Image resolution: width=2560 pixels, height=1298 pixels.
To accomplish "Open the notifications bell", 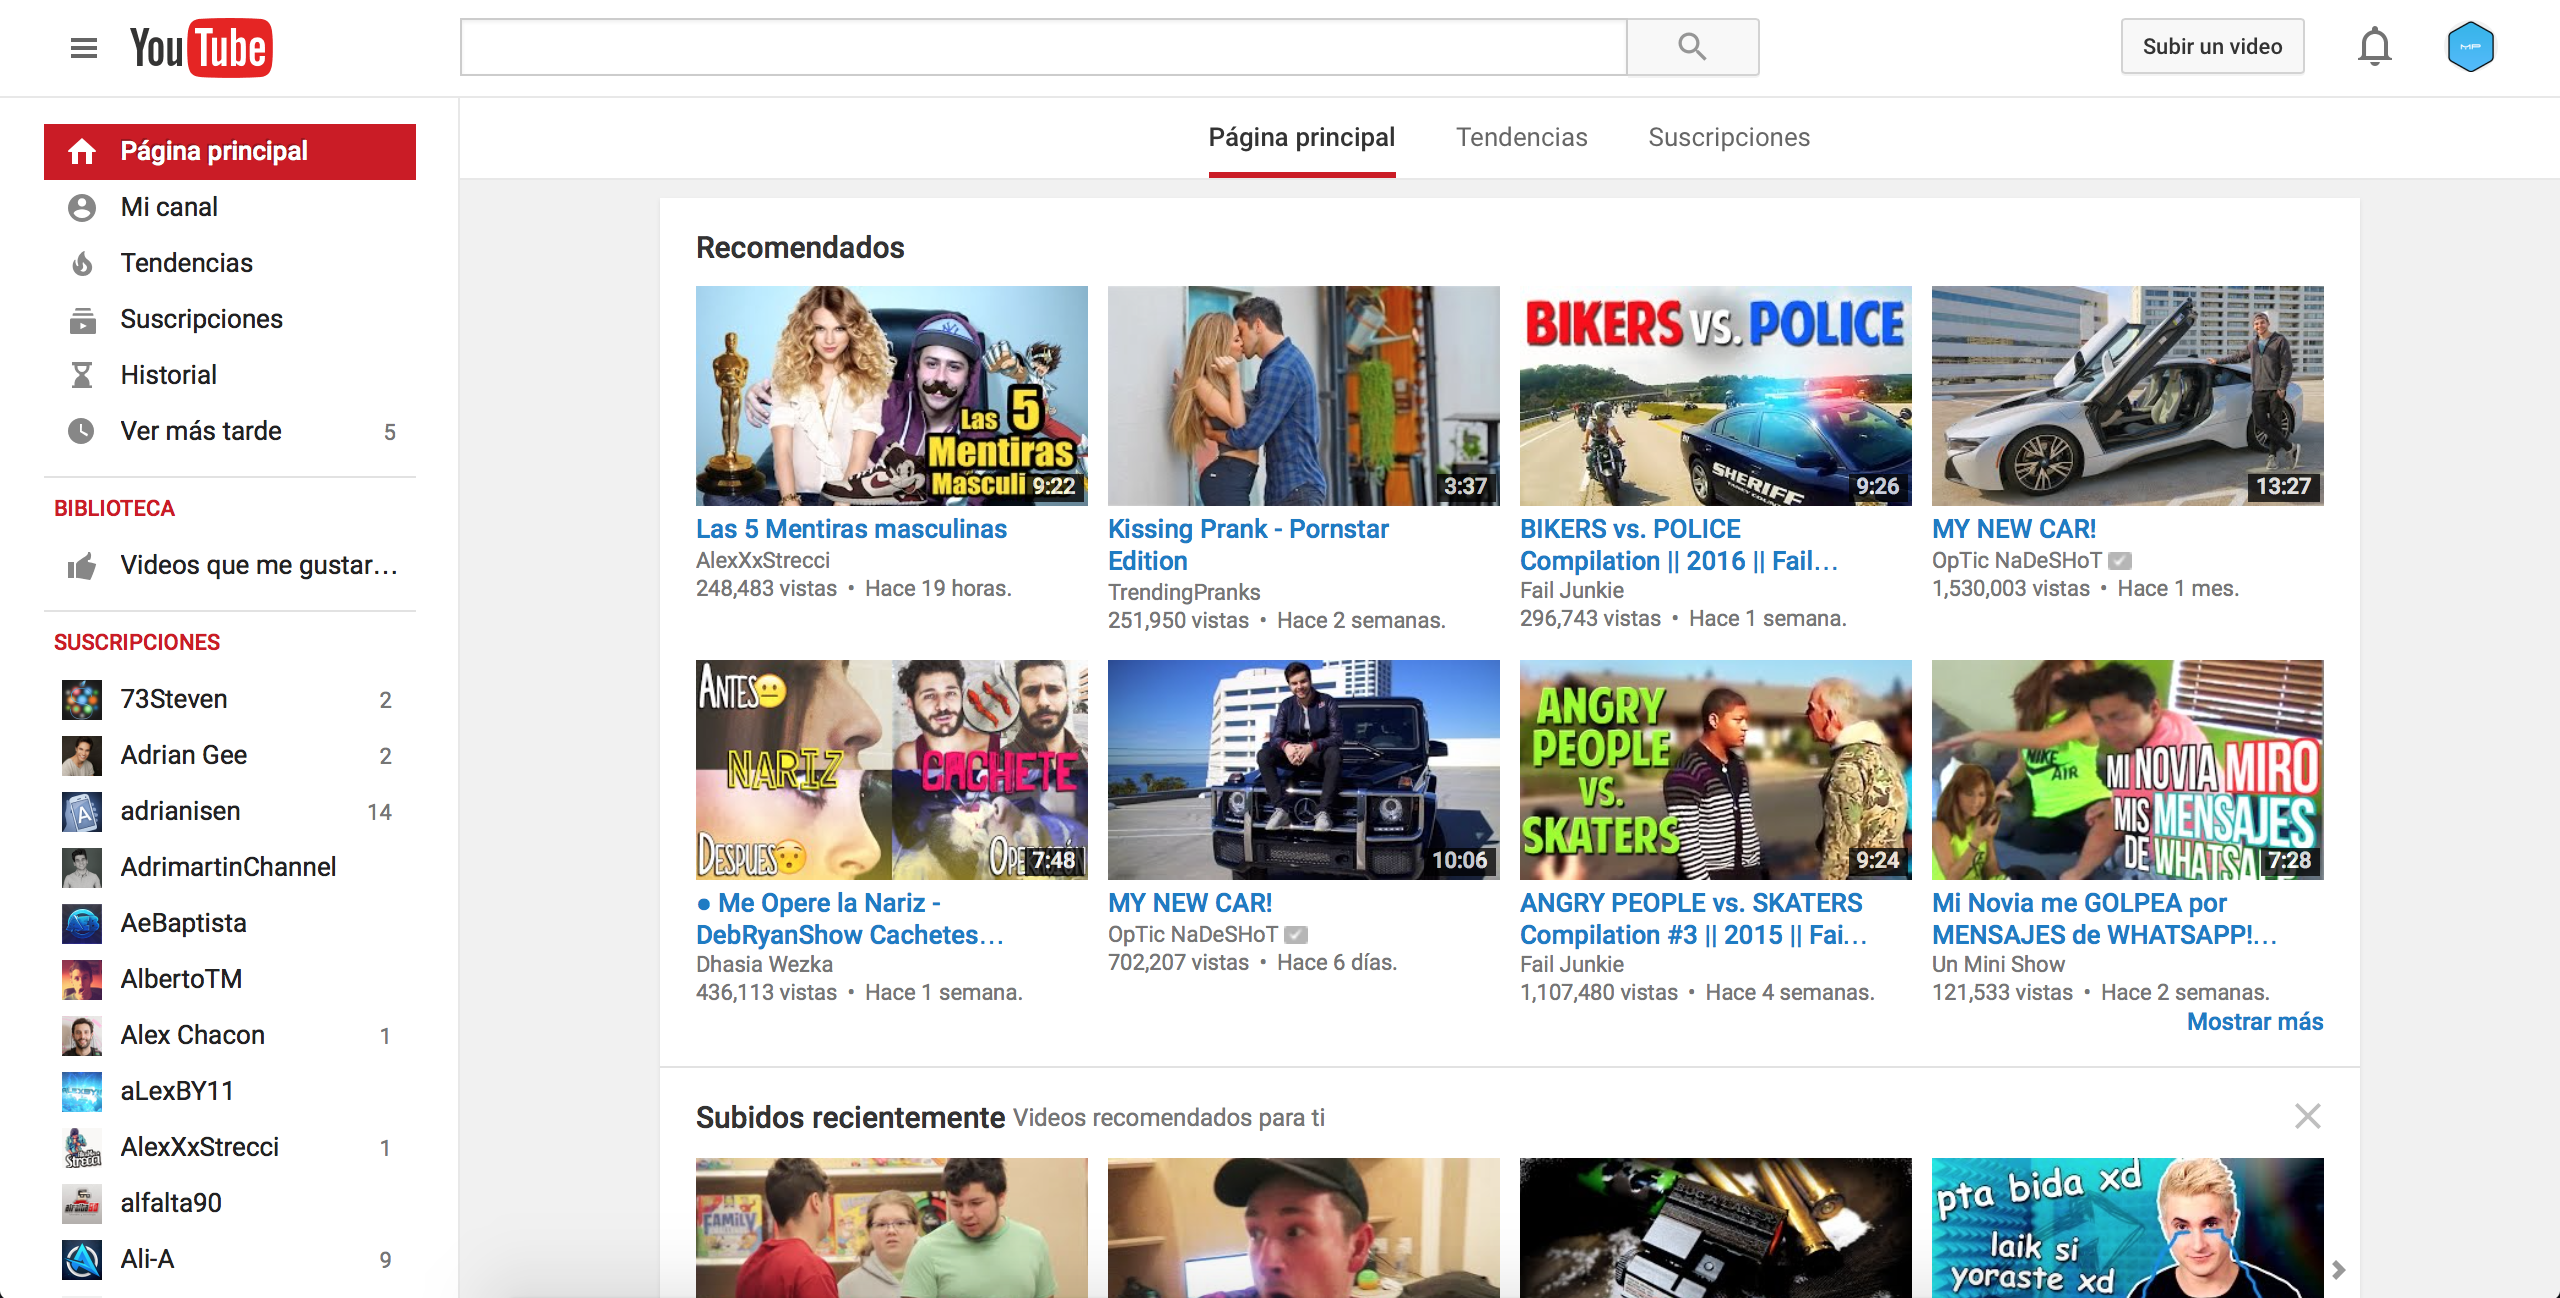I will [2374, 47].
